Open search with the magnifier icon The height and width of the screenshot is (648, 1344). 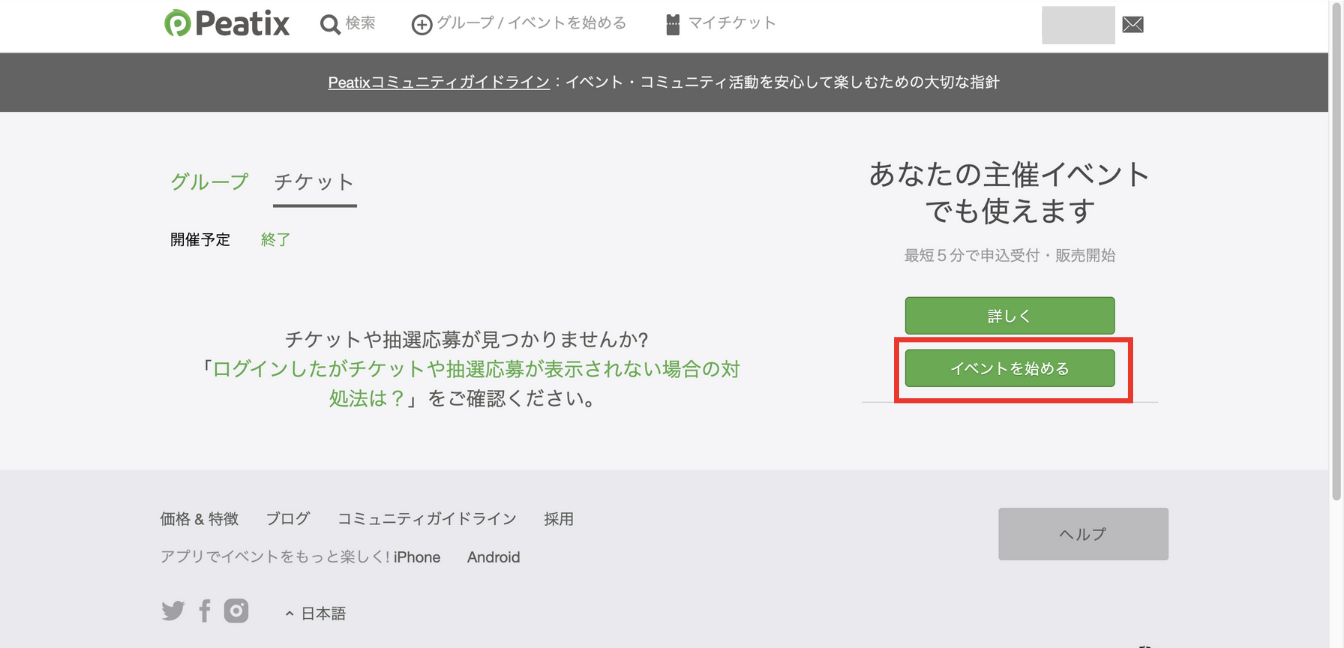pyautogui.click(x=330, y=22)
